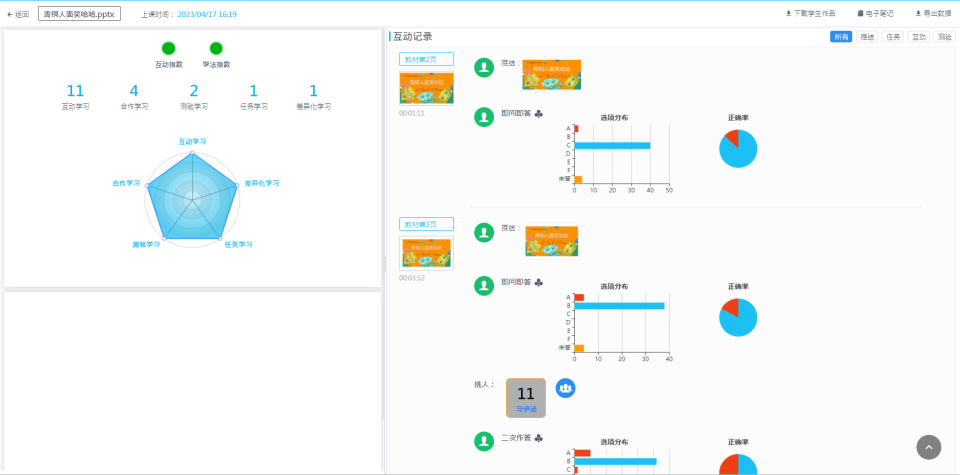The height and width of the screenshot is (475, 960).
Task: Click the club icon next to 二次作答
Action: [539, 438]
